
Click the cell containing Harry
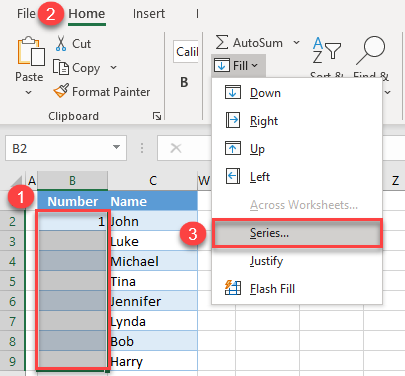click(153, 361)
